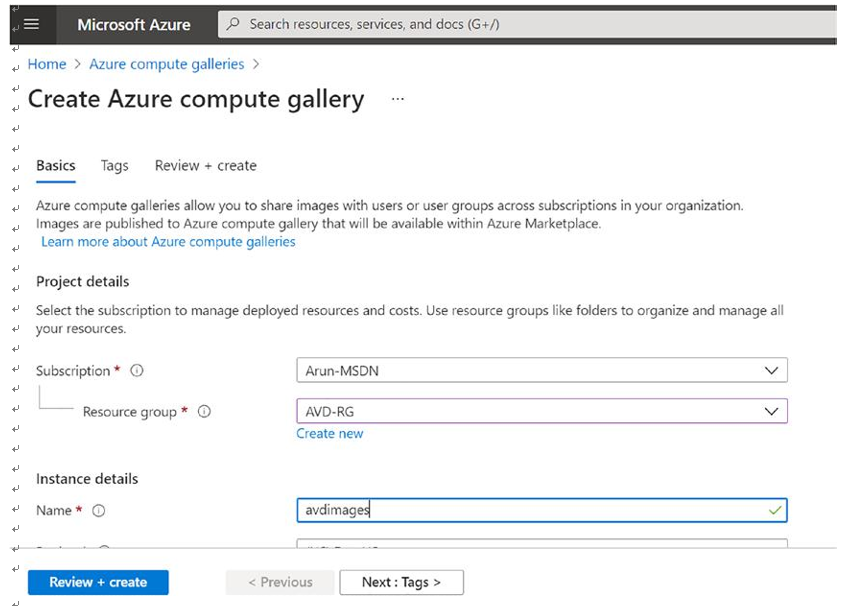Switch to the Review + create tab
This screenshot has width=843, height=606.
[x=205, y=166]
